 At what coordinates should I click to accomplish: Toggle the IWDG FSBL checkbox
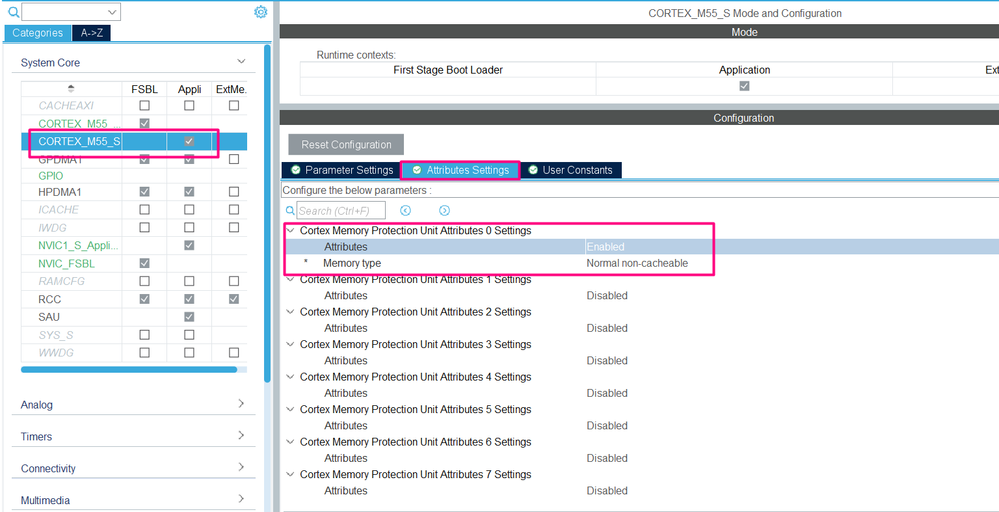click(x=145, y=227)
